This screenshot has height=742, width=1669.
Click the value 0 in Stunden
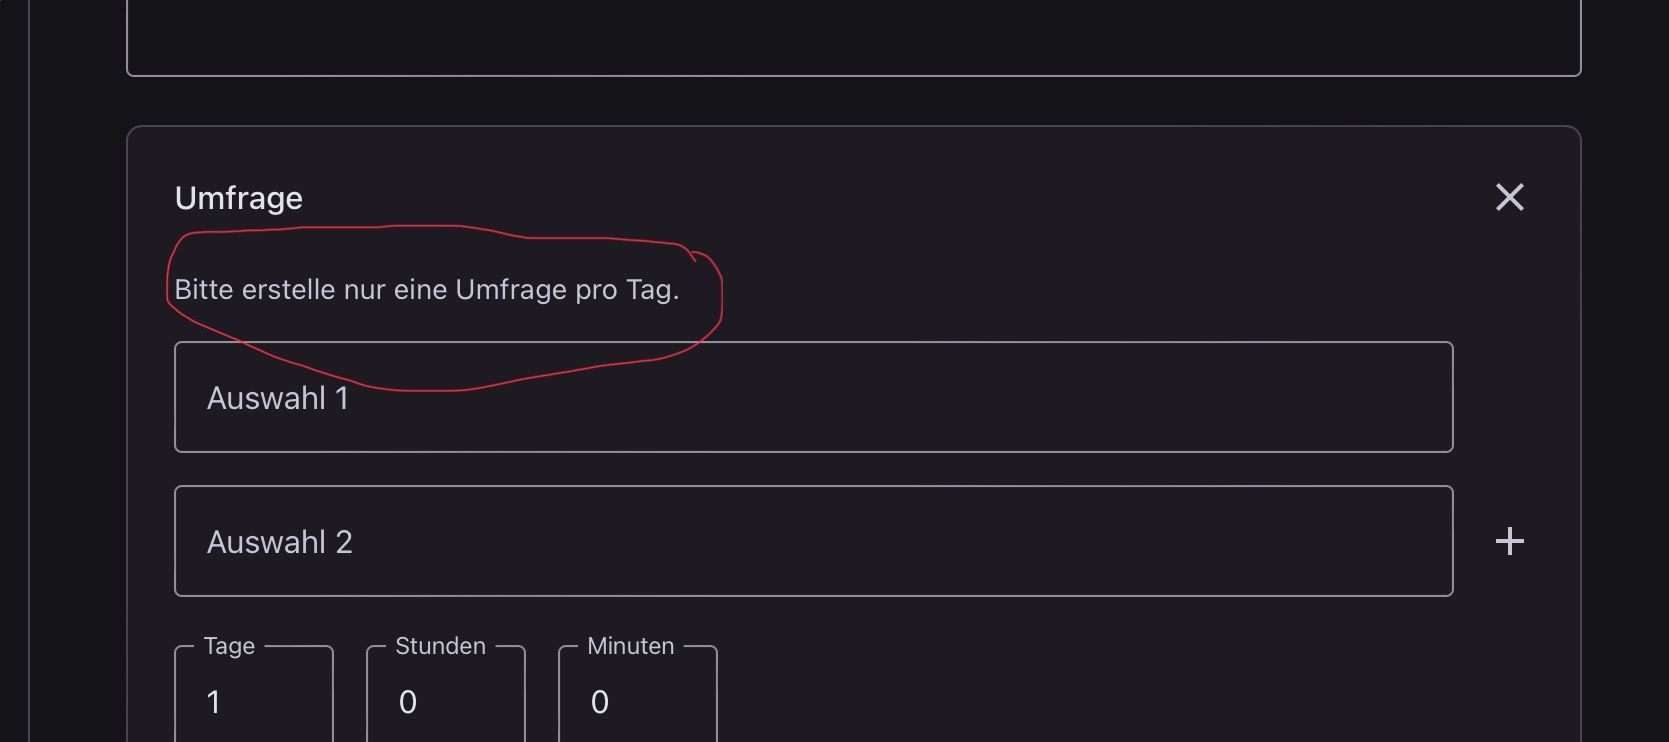point(407,702)
